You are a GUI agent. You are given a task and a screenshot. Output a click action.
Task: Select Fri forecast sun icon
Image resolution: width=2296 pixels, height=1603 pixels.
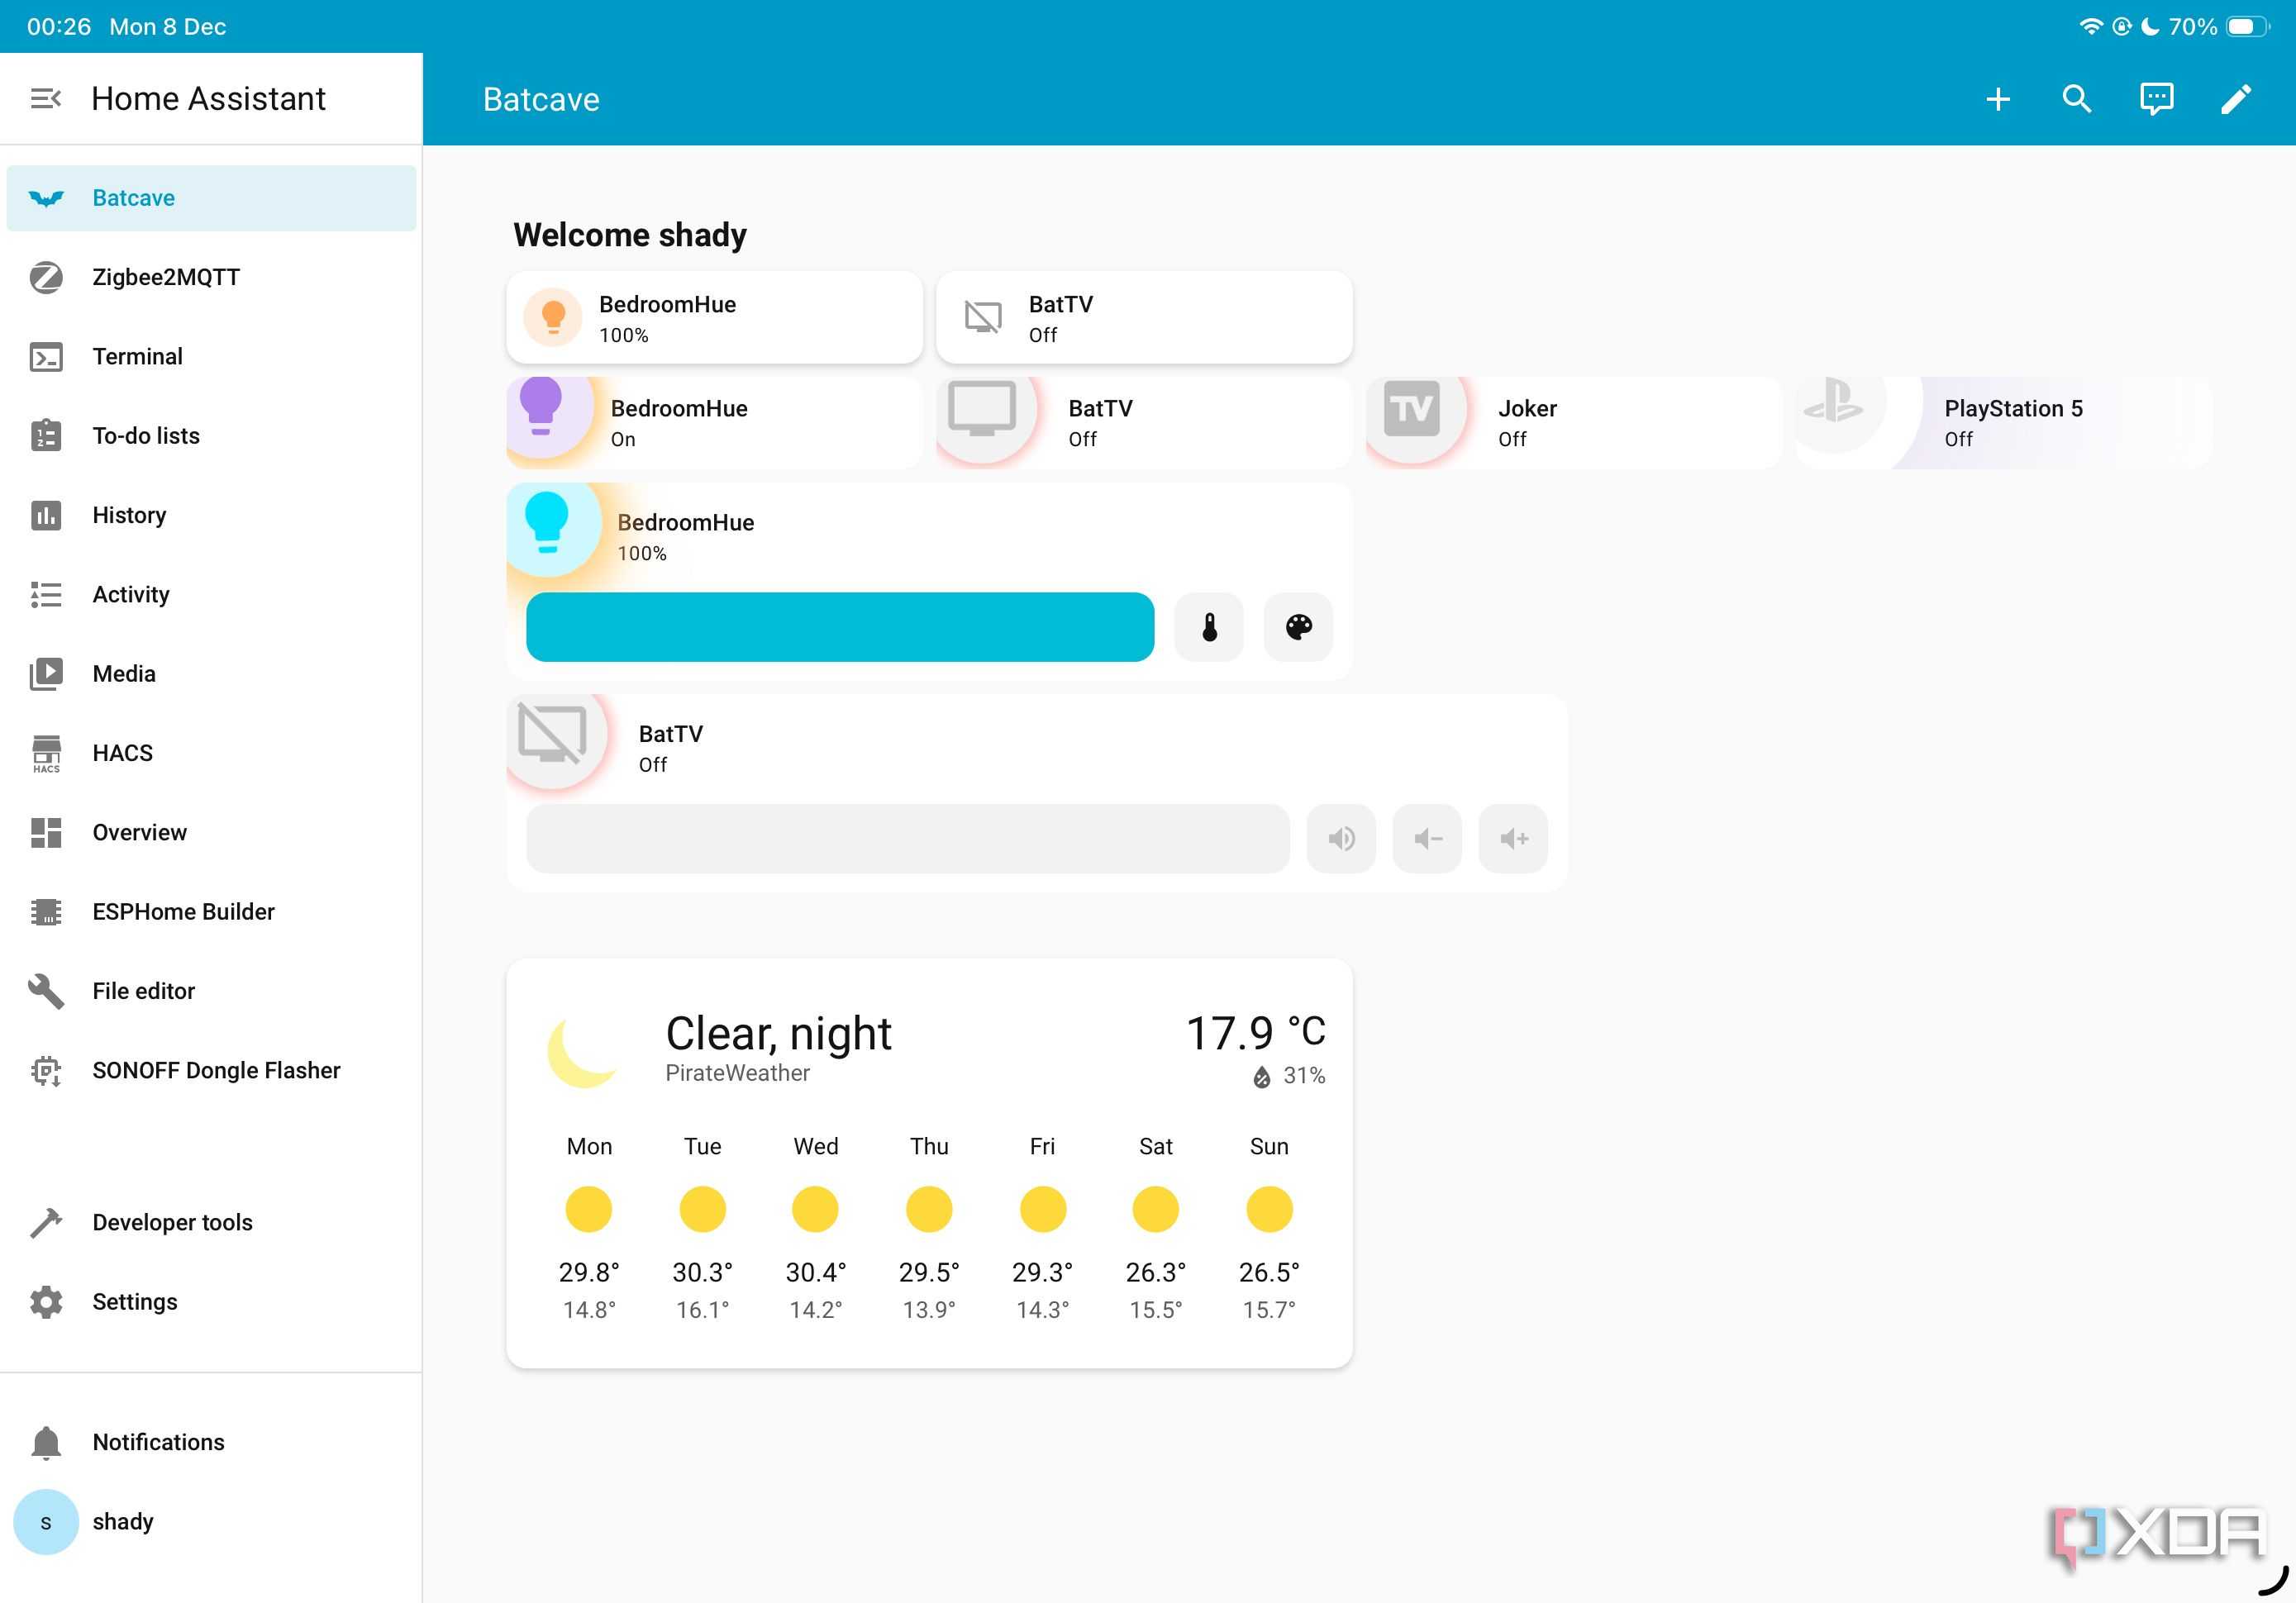tap(1042, 1210)
